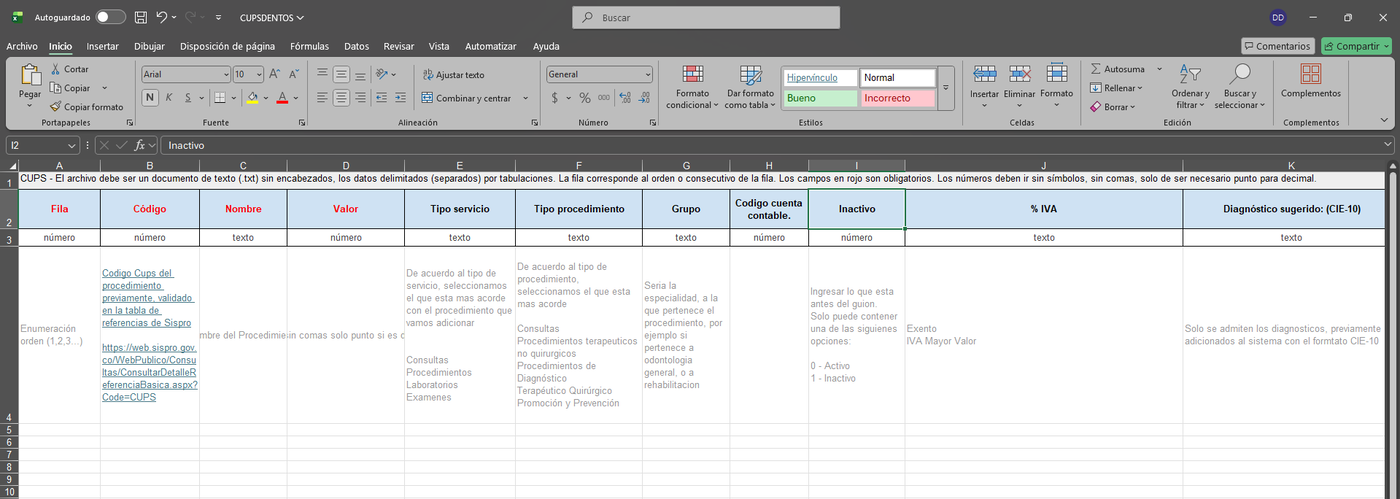This screenshot has width=1400, height=499.
Task: Switch to Disposición de página tab
Action: click(x=227, y=46)
